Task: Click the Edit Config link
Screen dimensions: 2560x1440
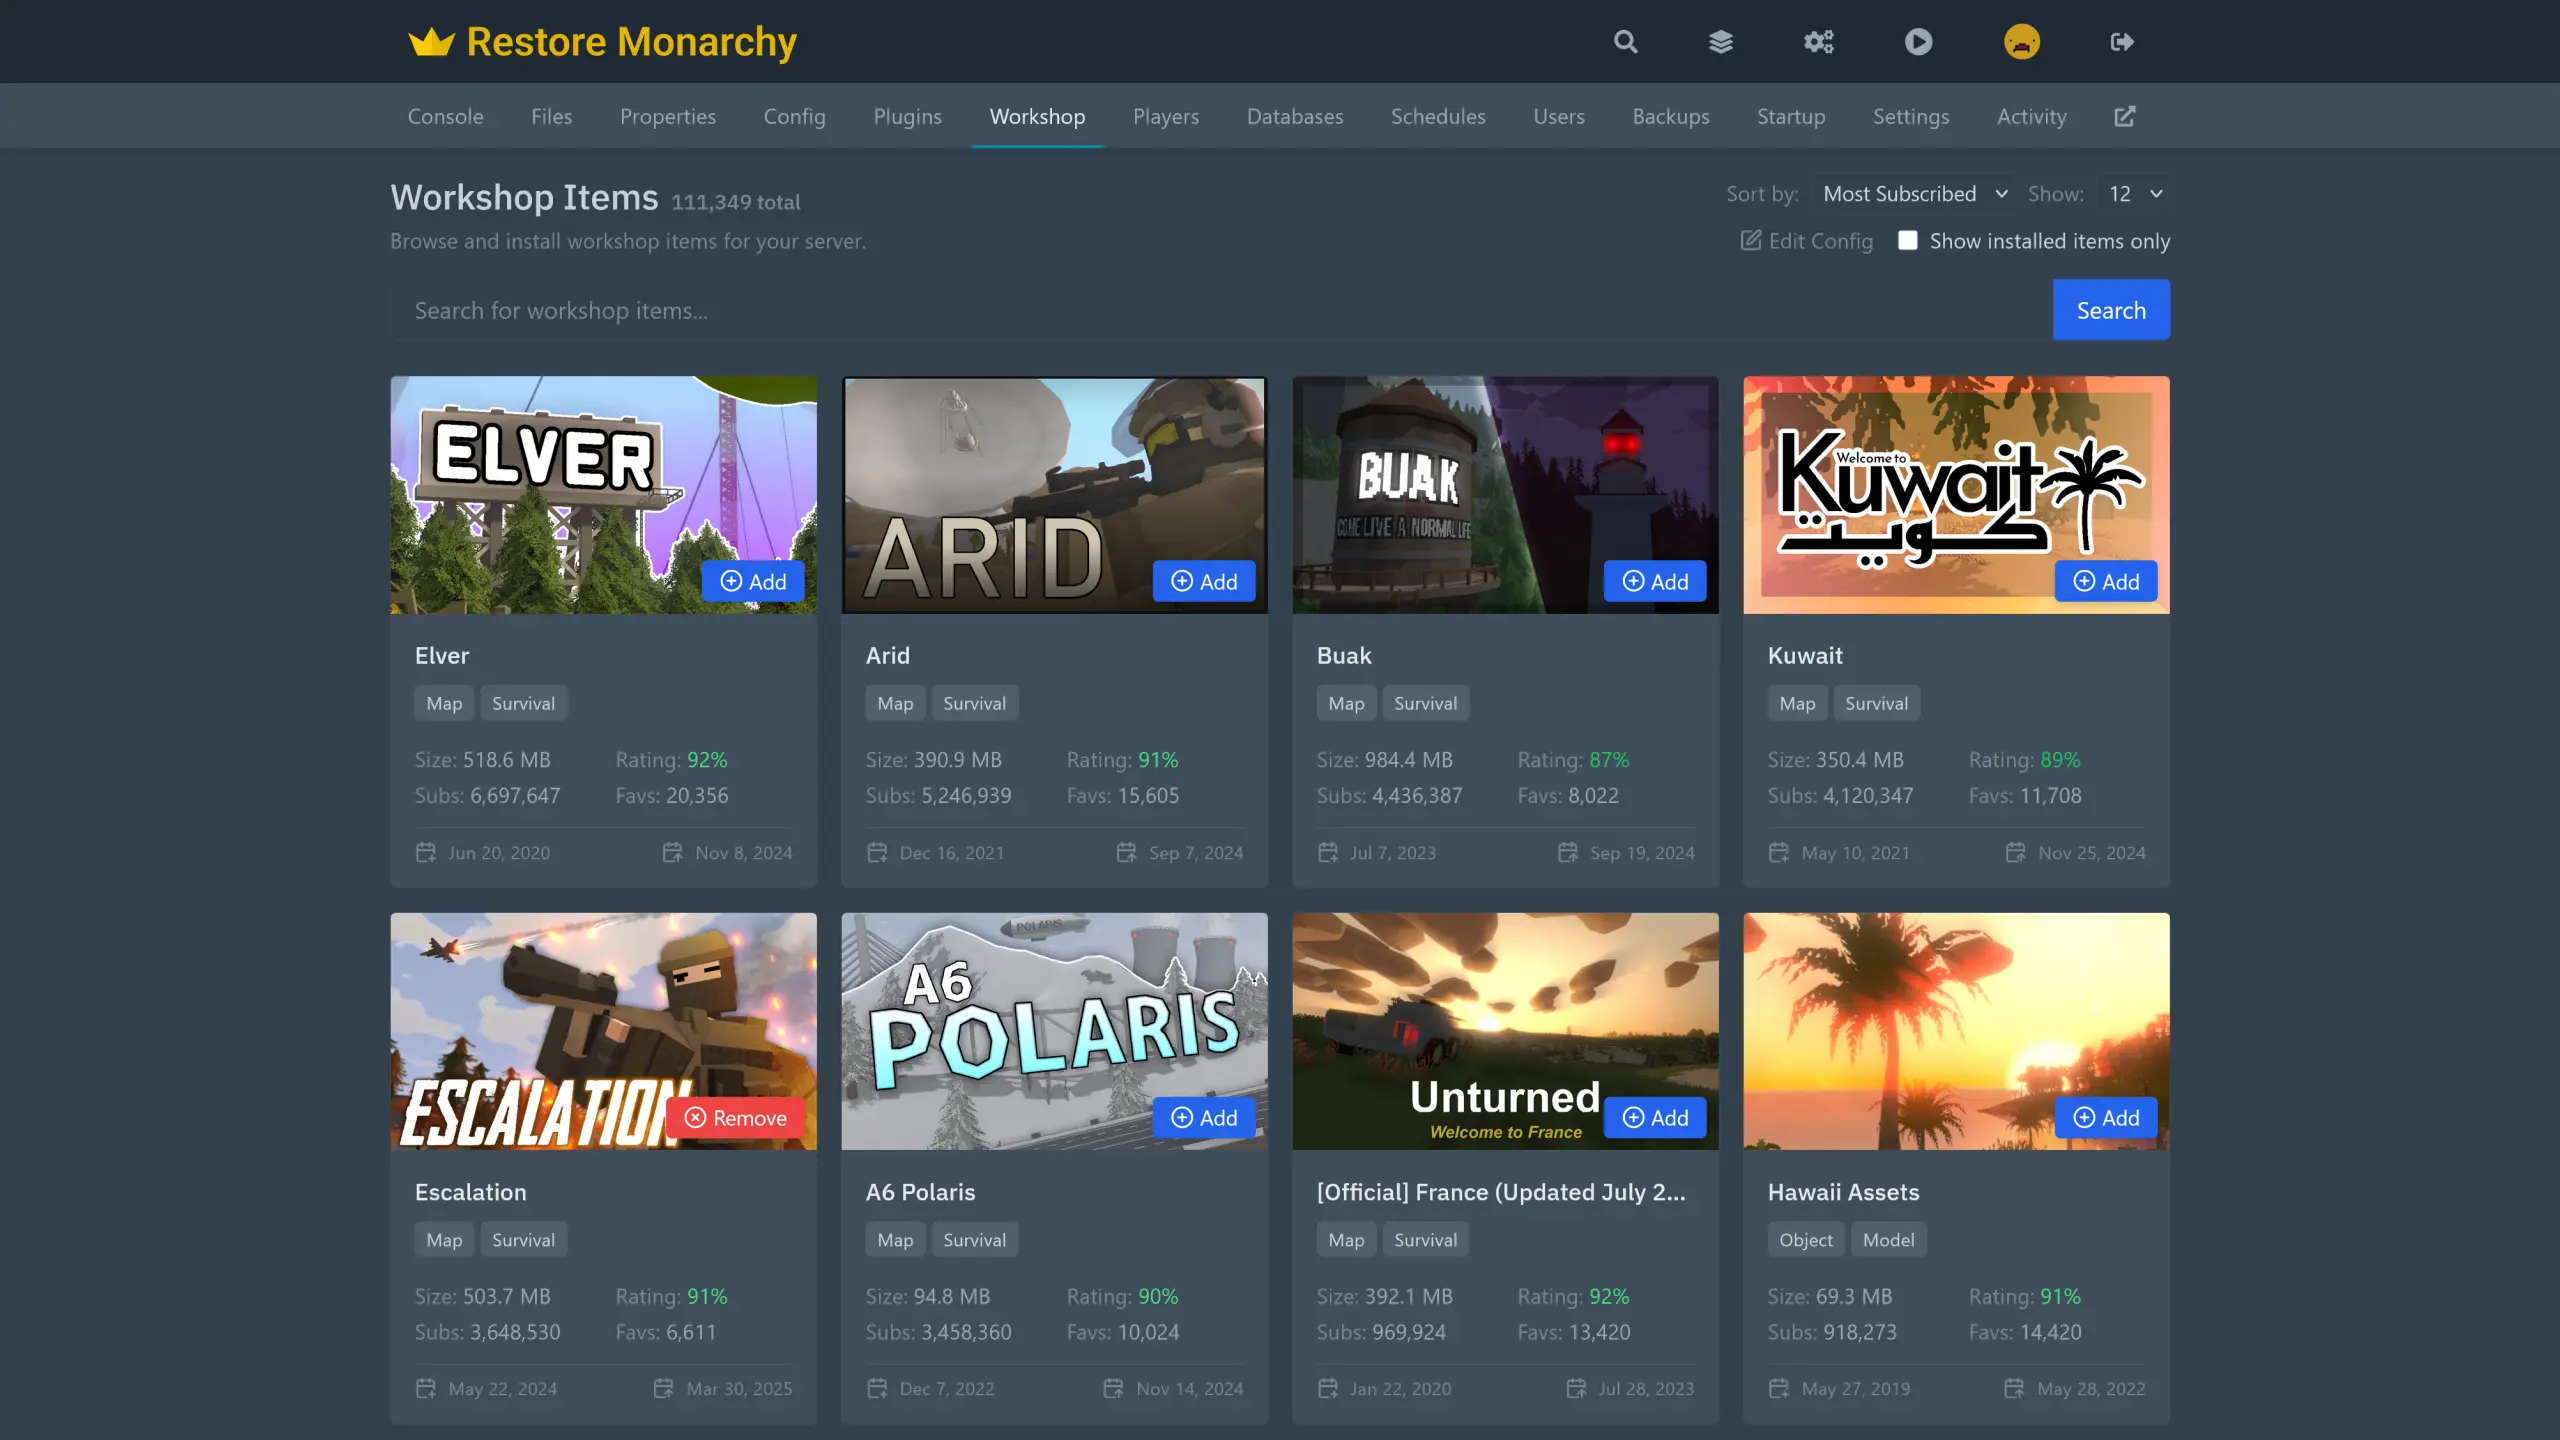Action: click(x=1807, y=240)
